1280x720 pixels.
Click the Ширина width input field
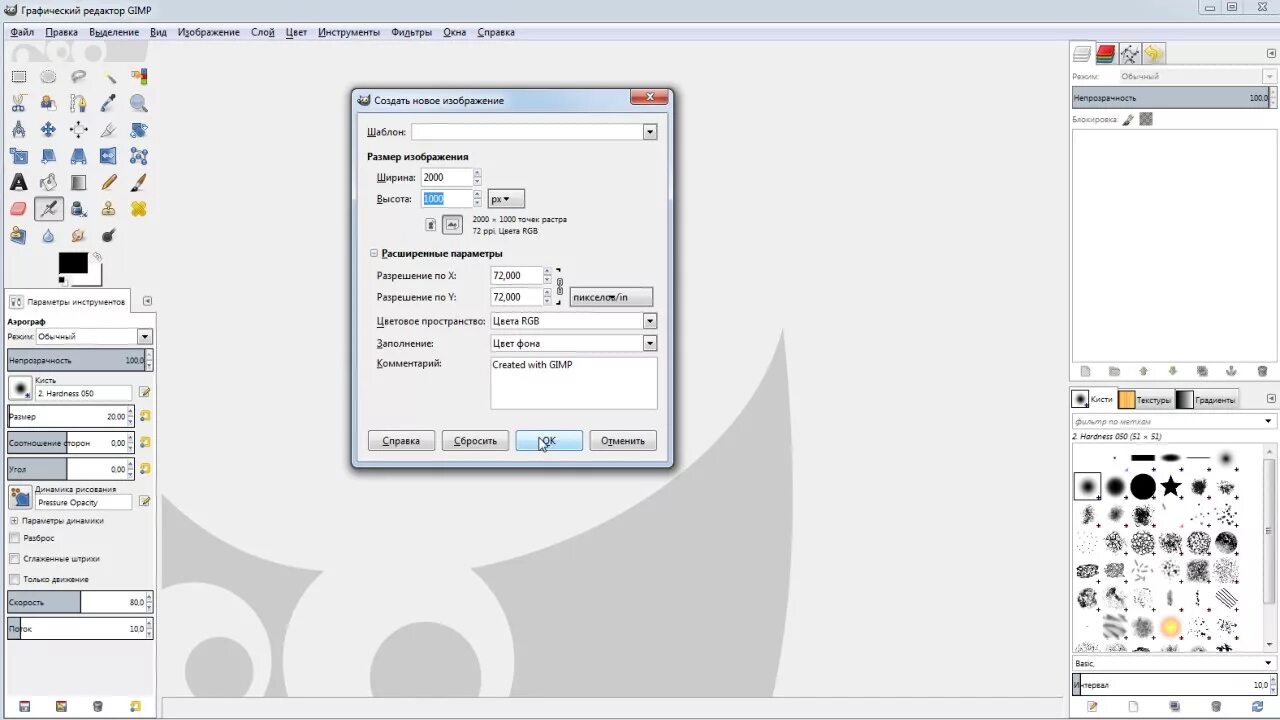pyautogui.click(x=446, y=177)
